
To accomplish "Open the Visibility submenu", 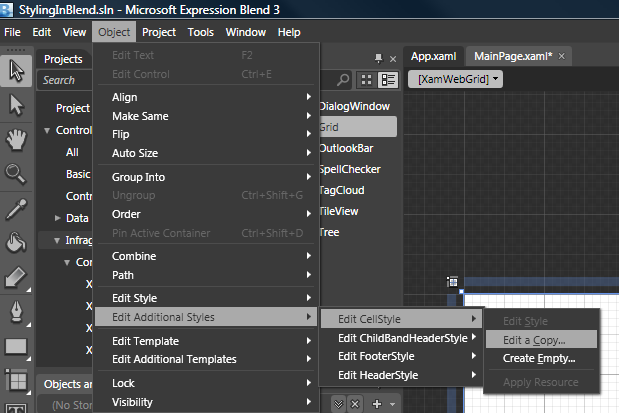I will (206, 402).
